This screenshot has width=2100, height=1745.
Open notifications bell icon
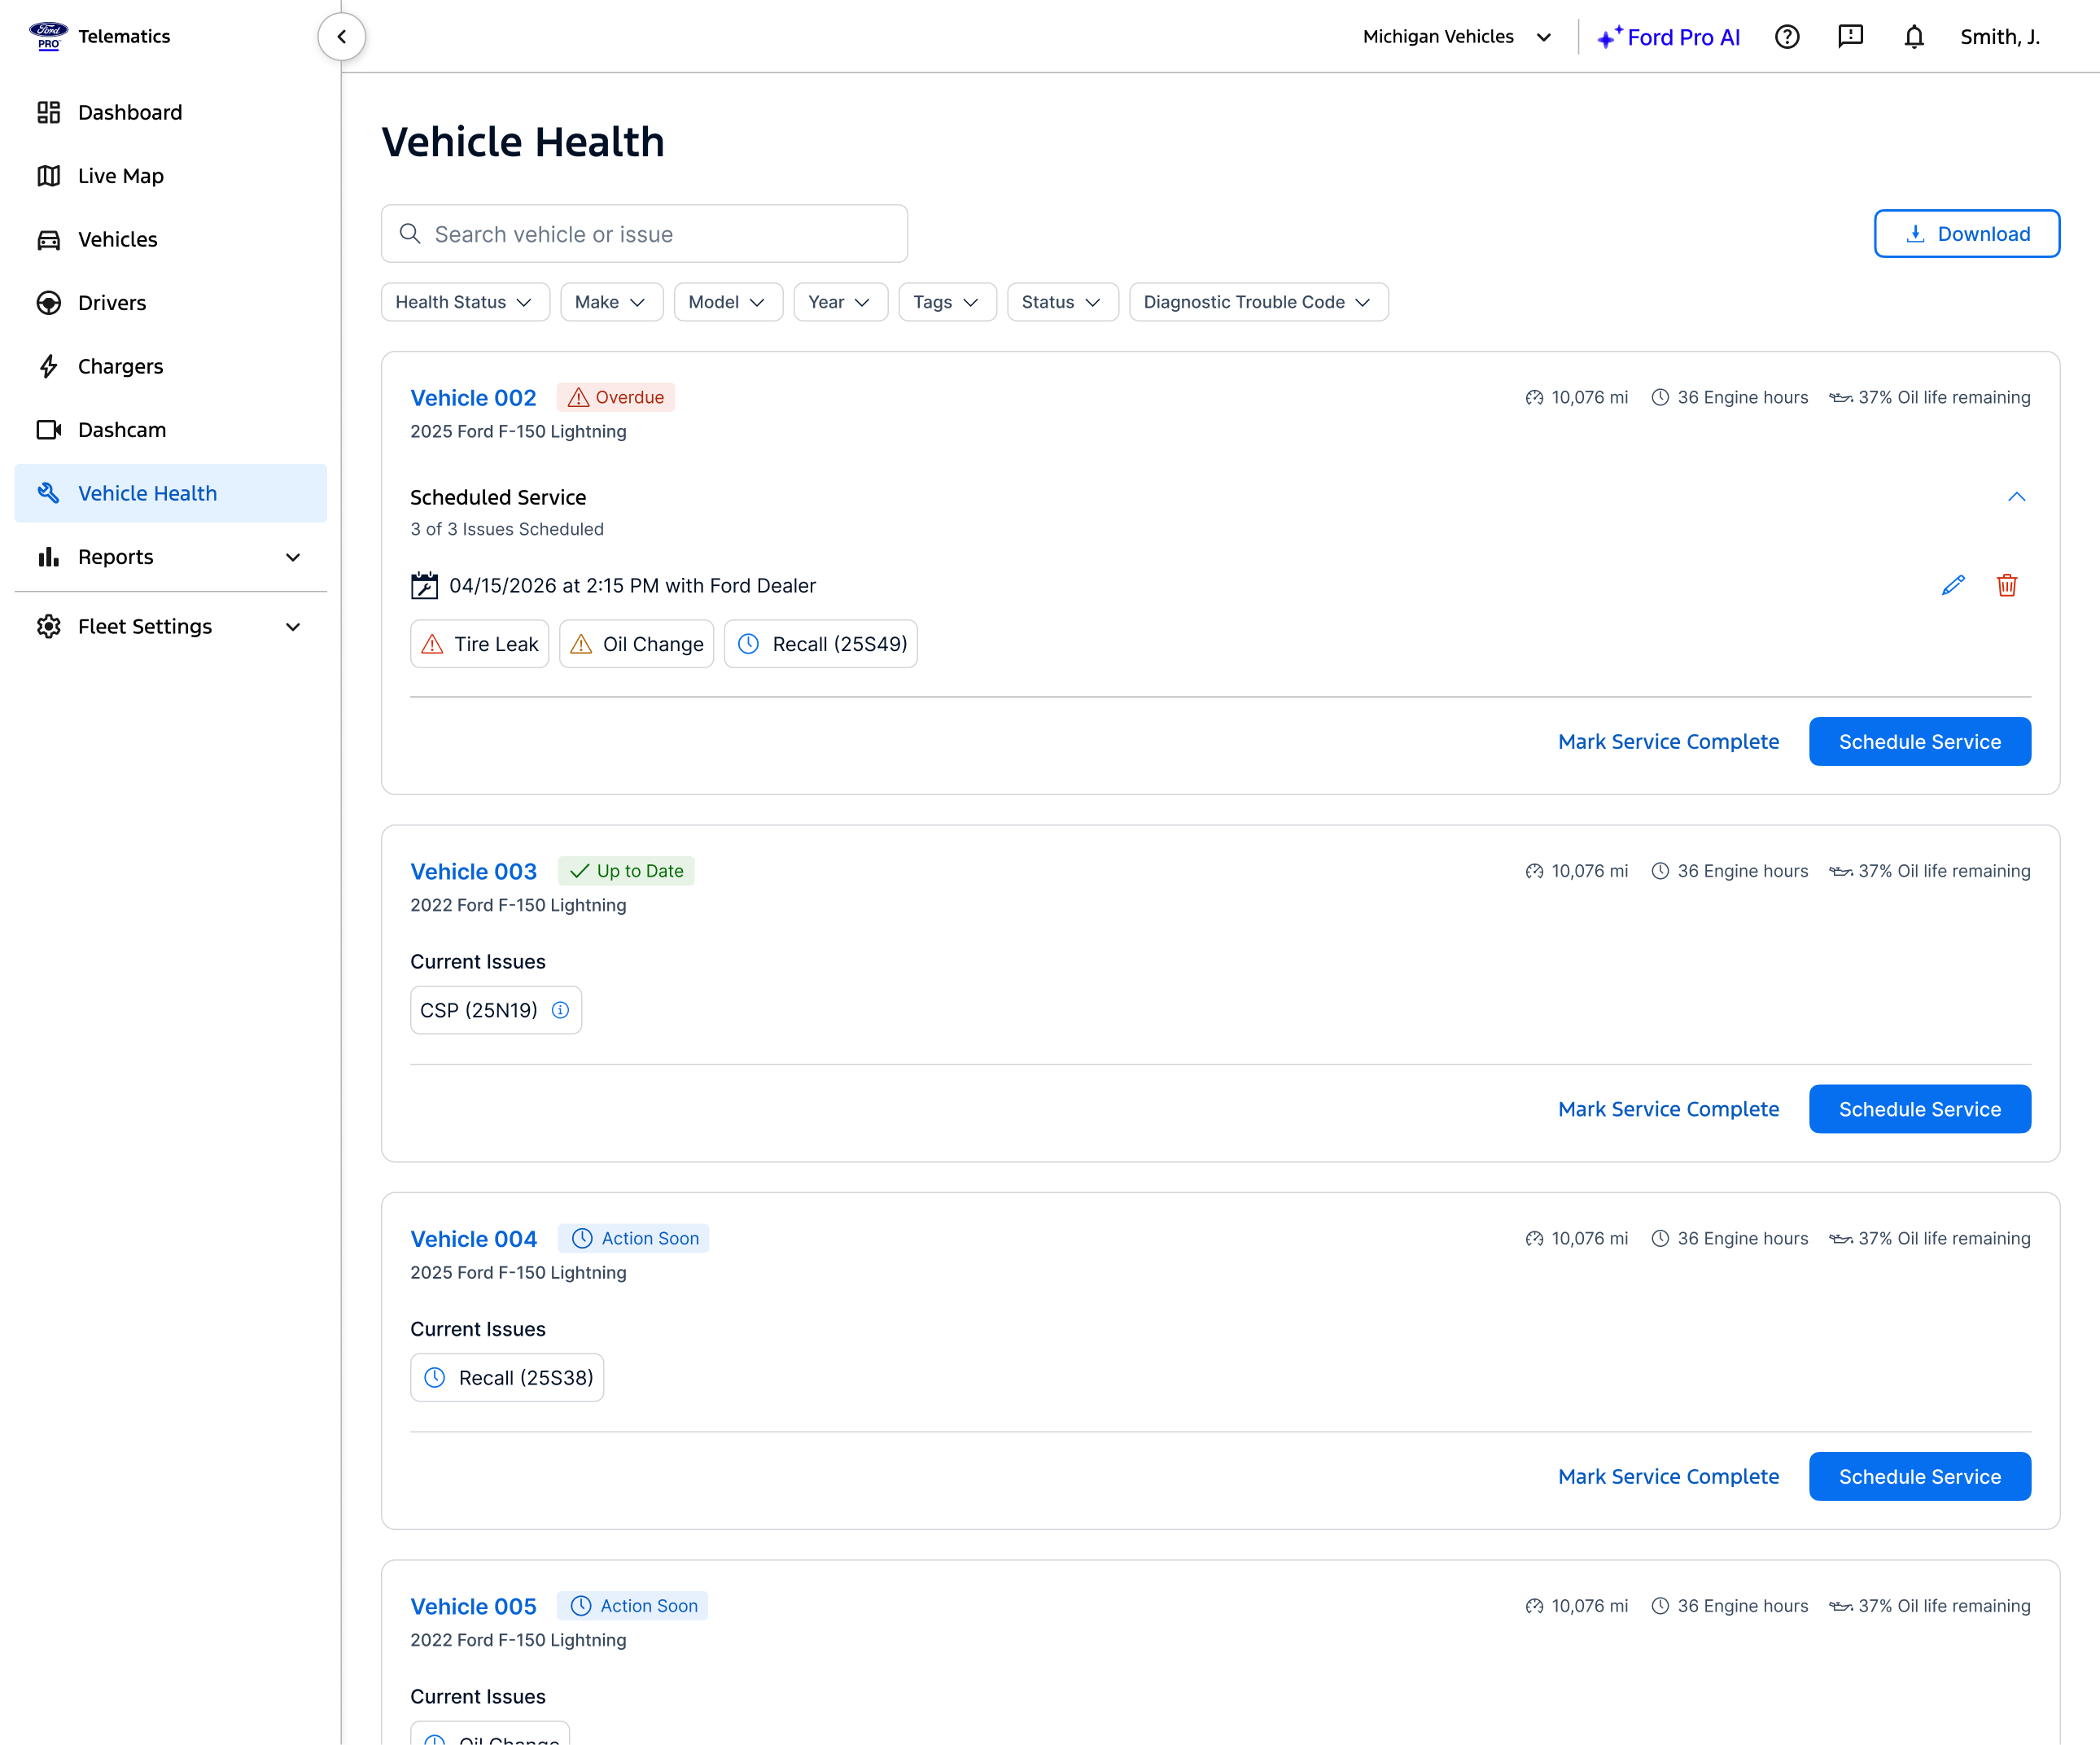click(1913, 37)
